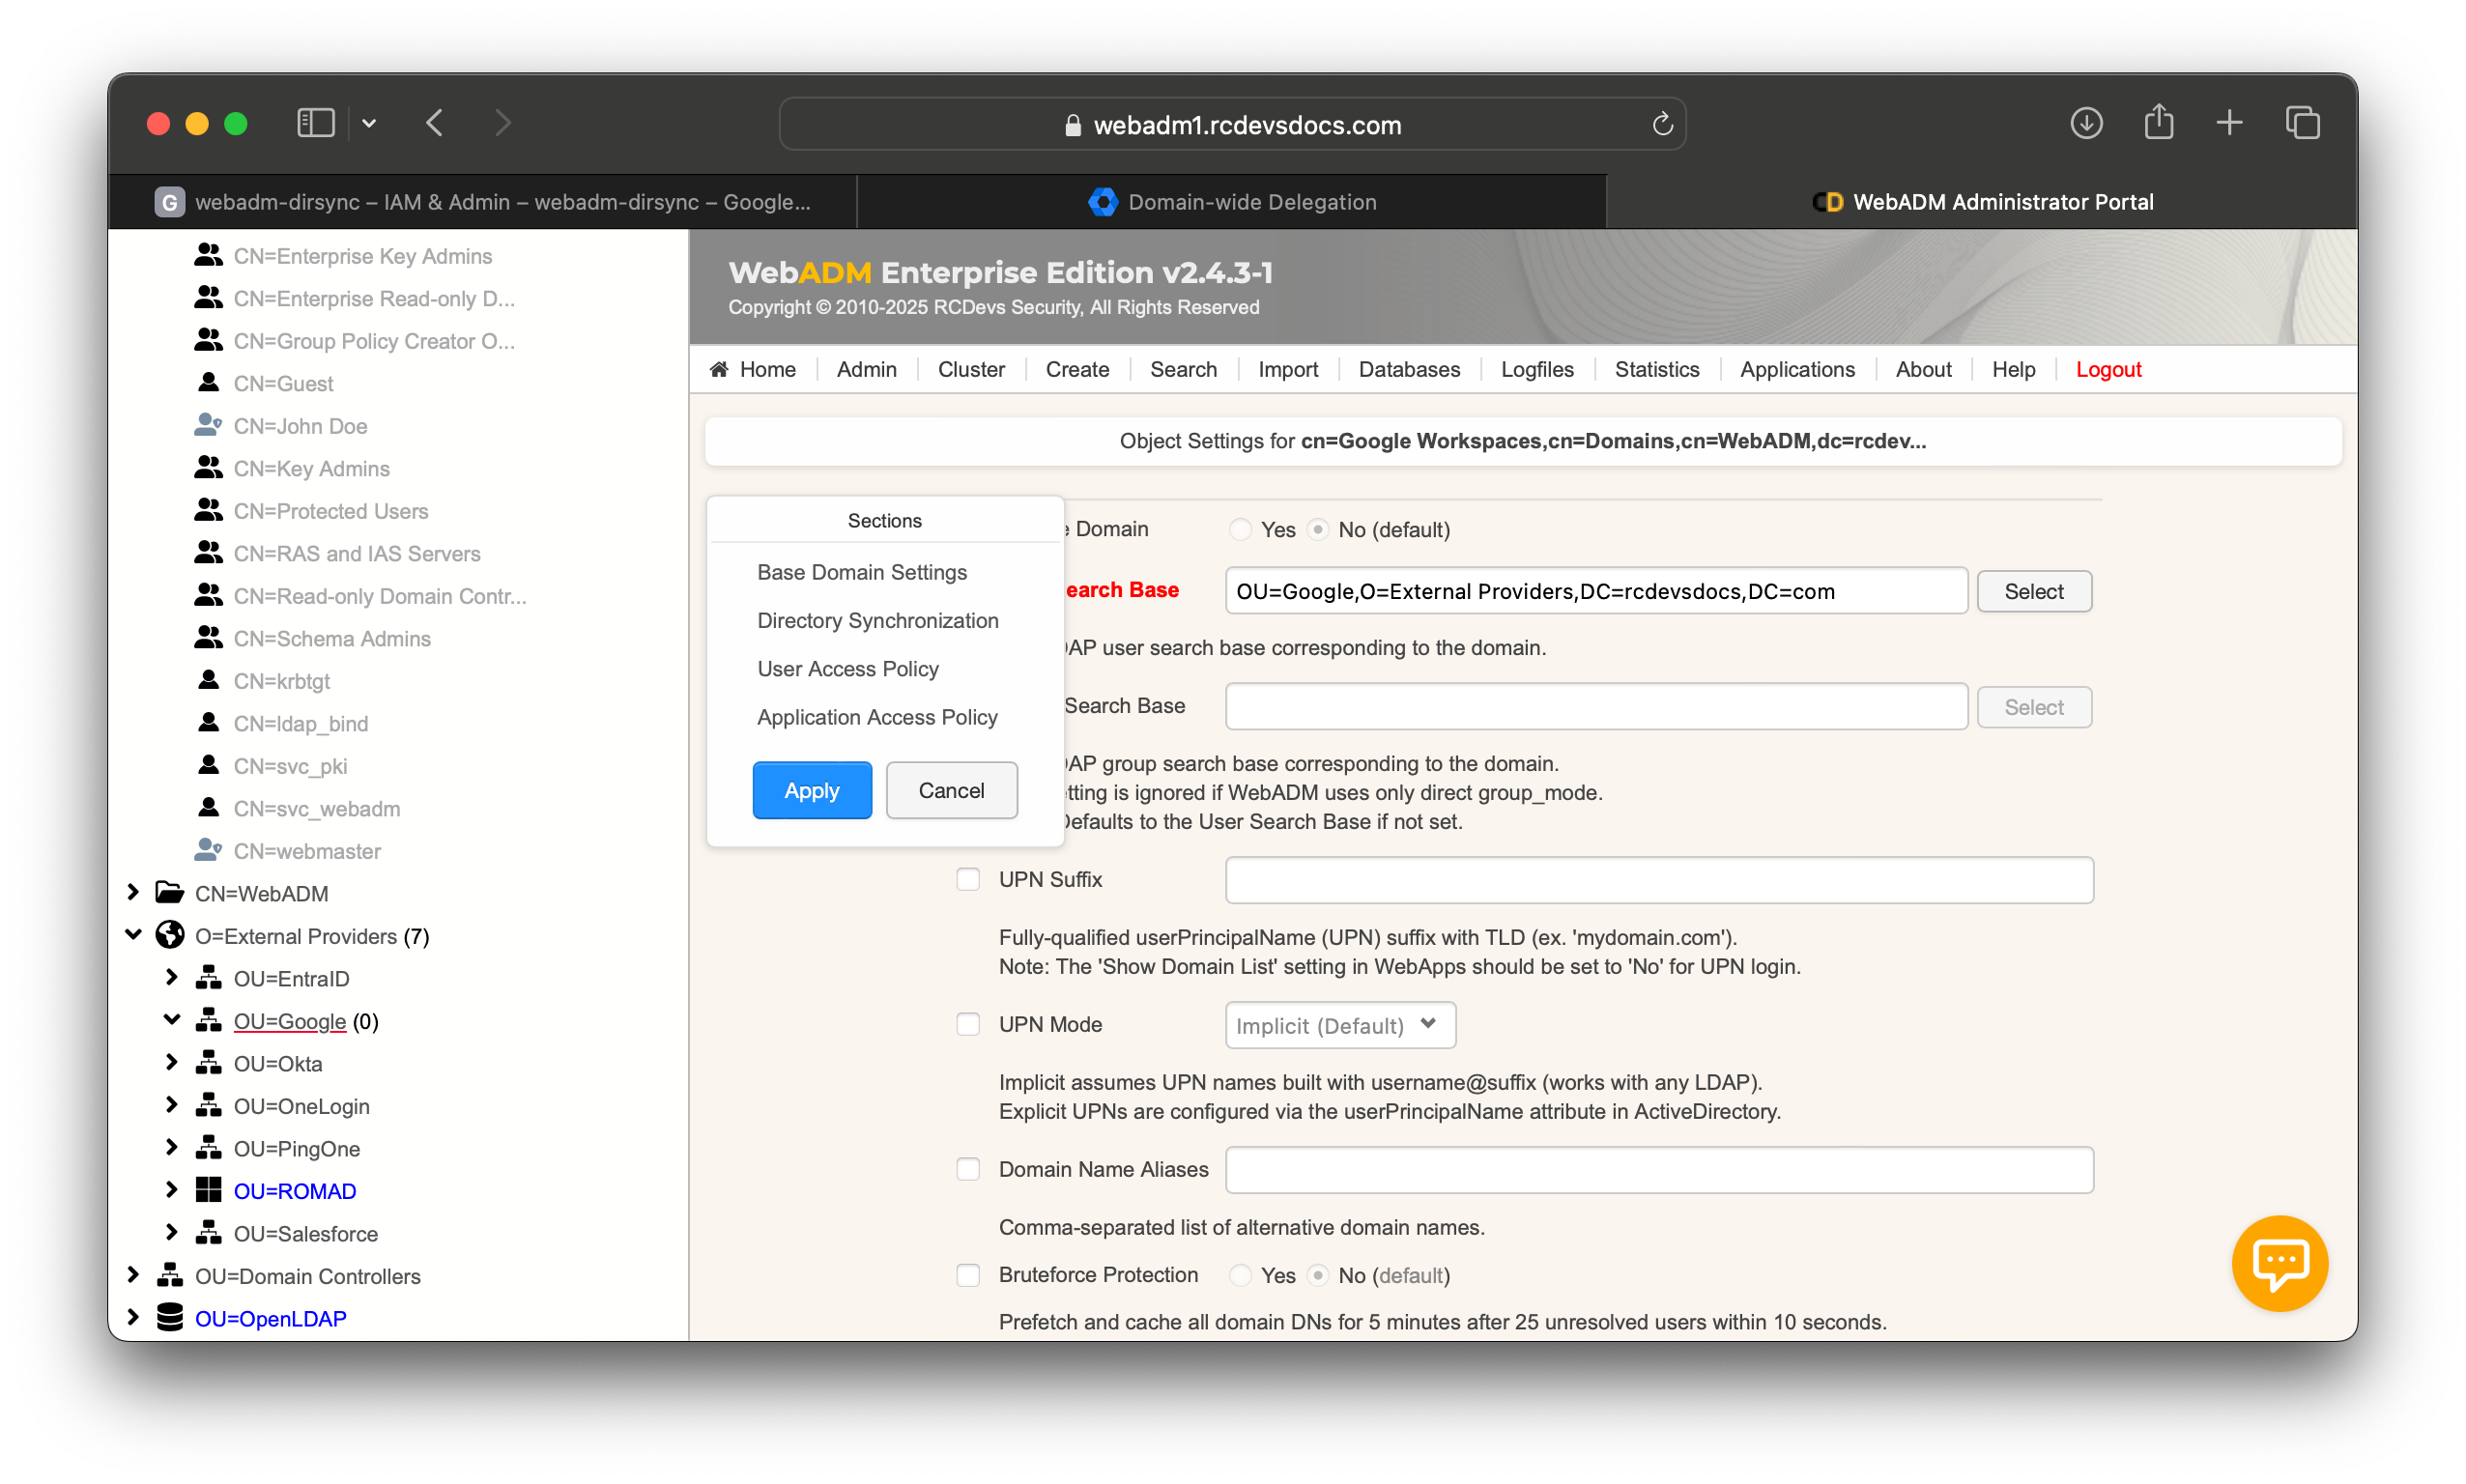Screen dimensions: 2466x1484
Task: Click the user icon beside CN=John Doe
Action: [x=208, y=425]
